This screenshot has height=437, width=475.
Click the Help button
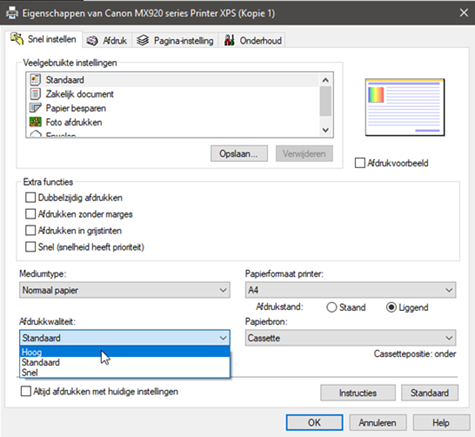coord(441,423)
